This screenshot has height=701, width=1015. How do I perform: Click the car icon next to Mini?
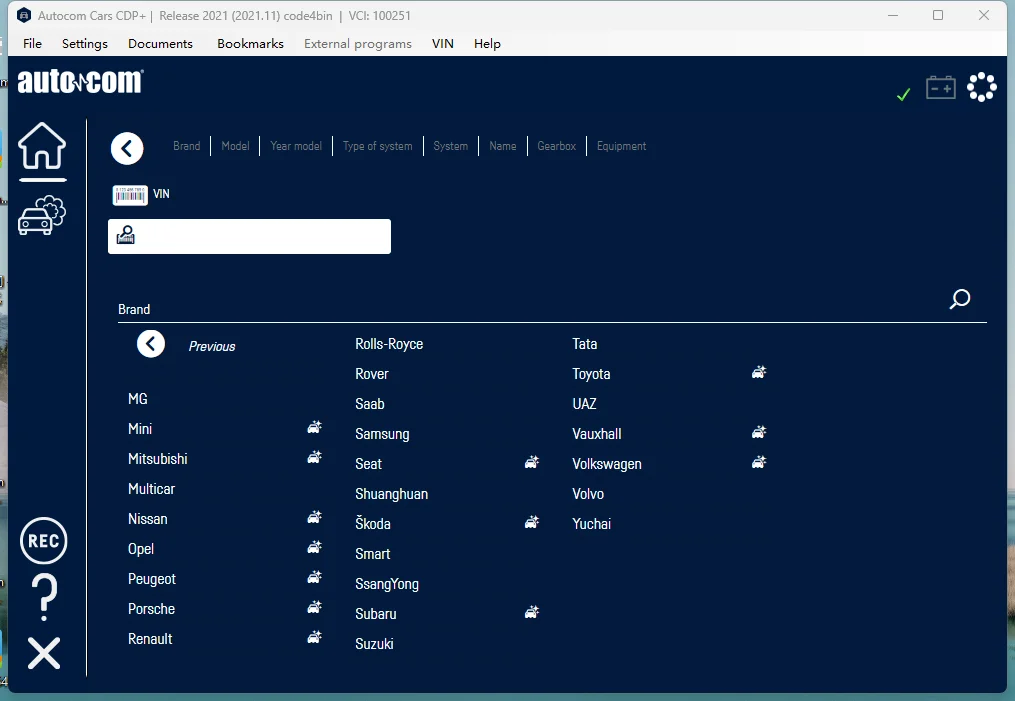pyautogui.click(x=315, y=427)
